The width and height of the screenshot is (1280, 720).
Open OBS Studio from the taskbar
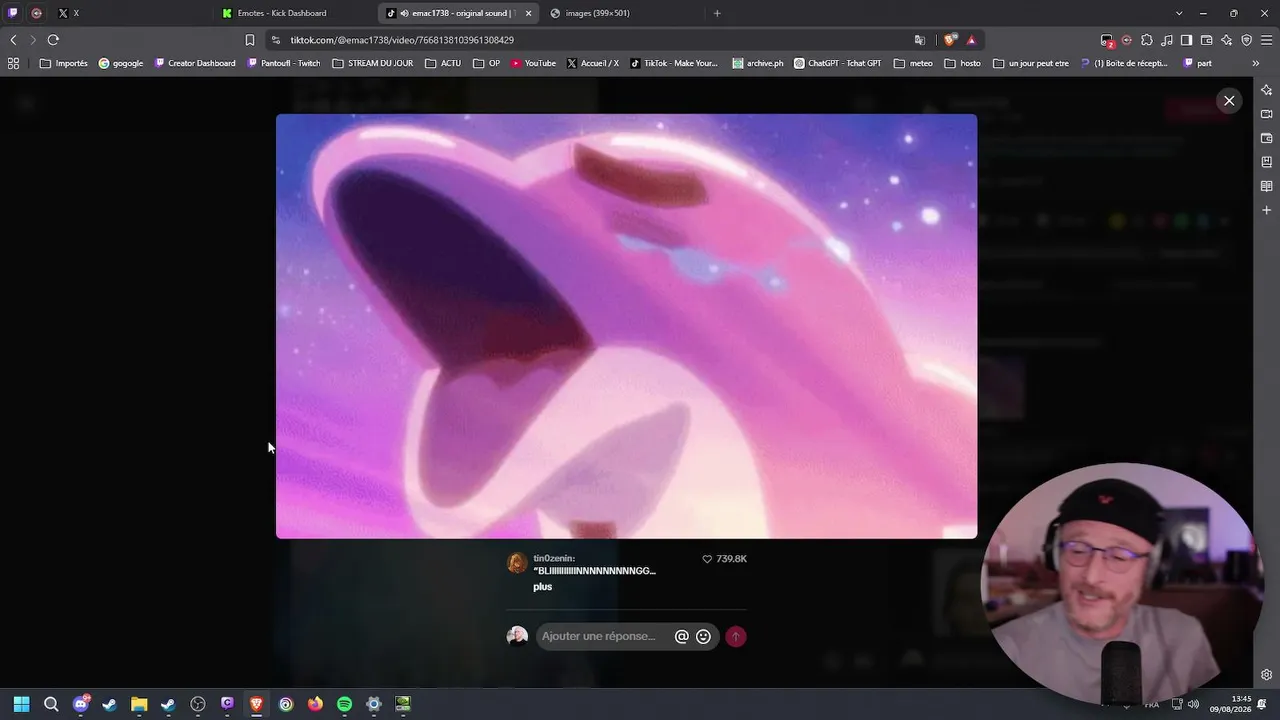(198, 704)
